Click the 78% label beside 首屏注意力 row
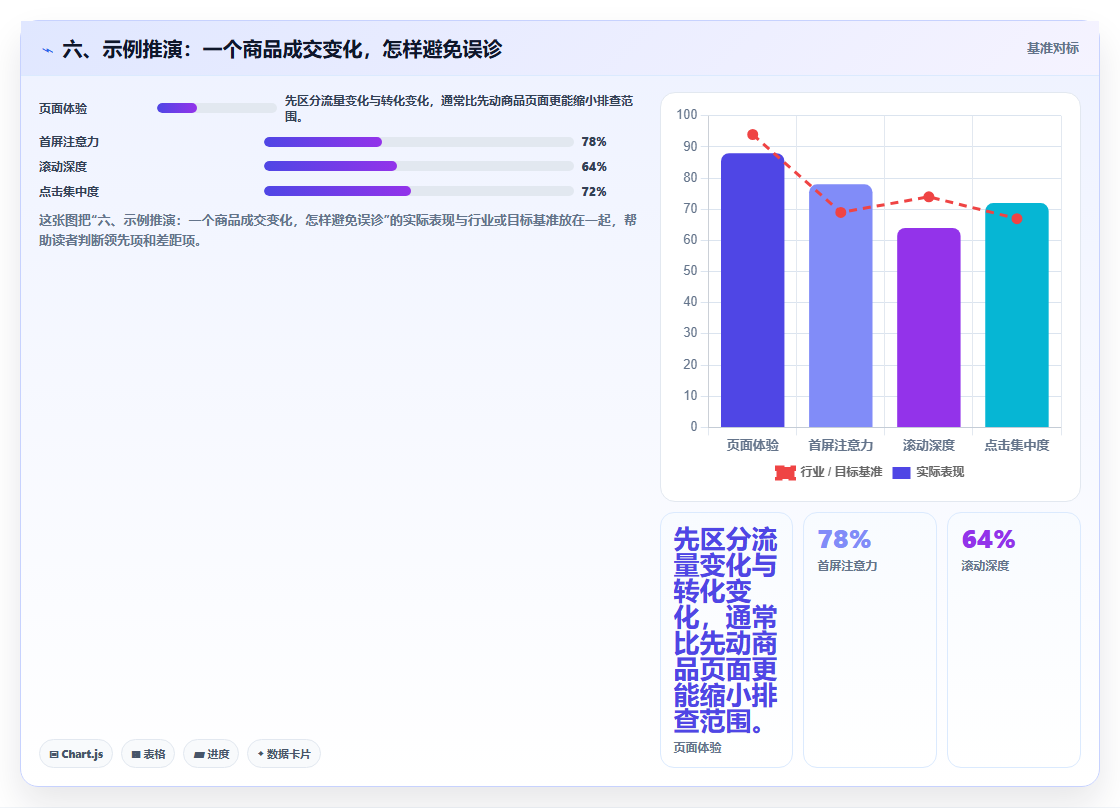 594,141
